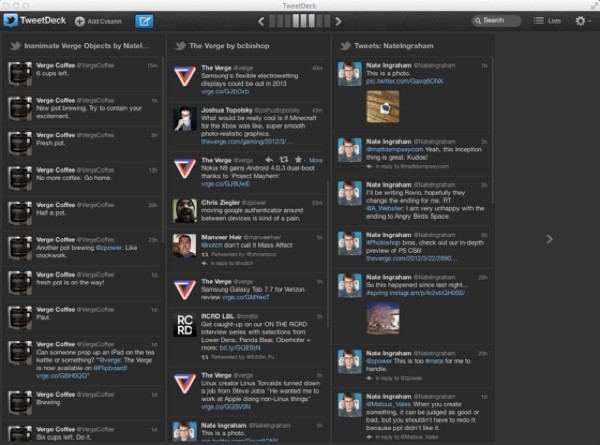The height and width of the screenshot is (445, 600).
Task: Go to previous columns with left arrow
Action: (x=261, y=21)
